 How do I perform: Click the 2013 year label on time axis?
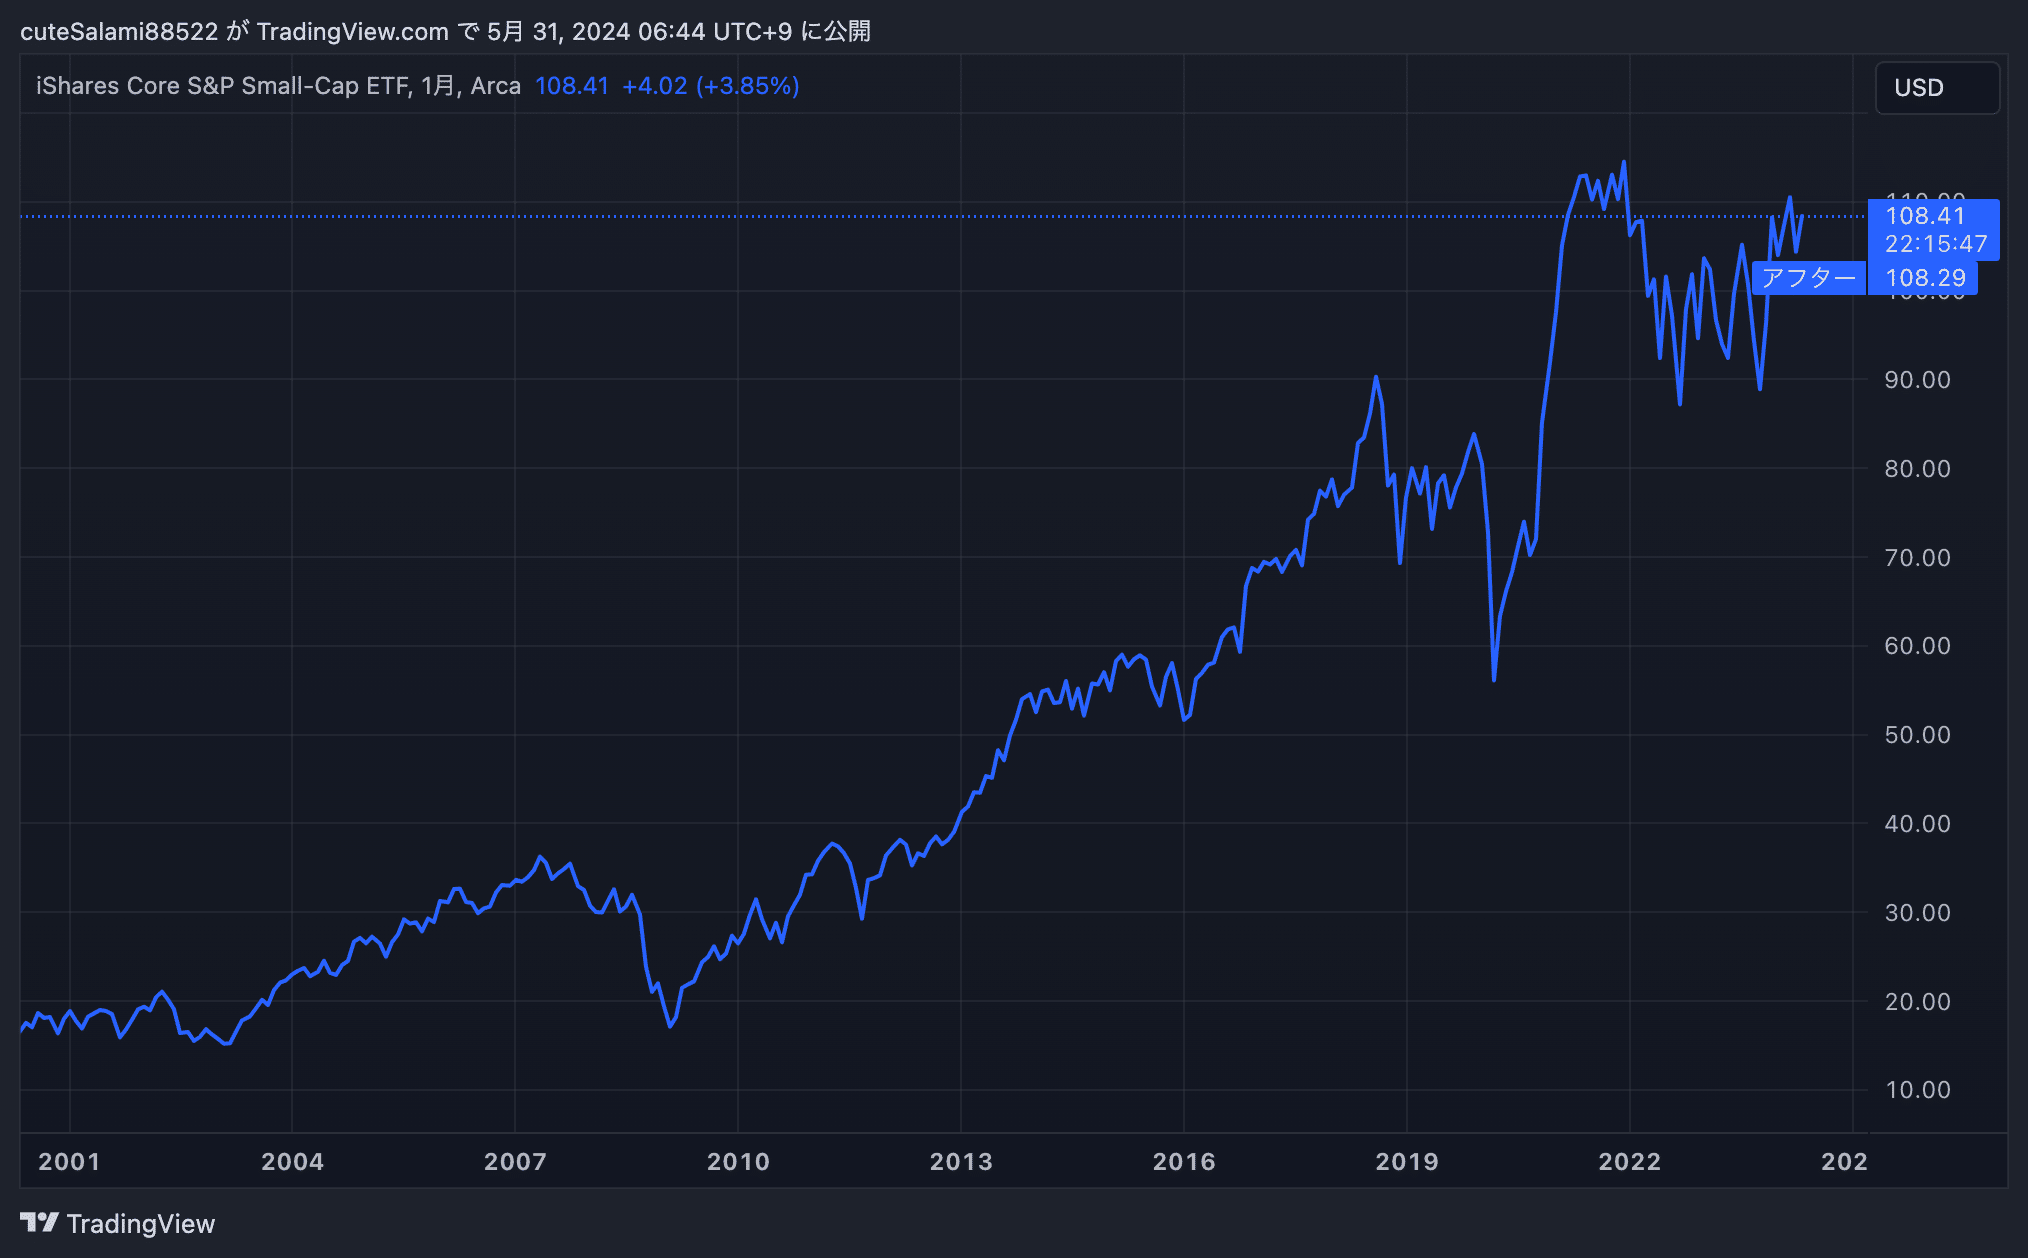coord(961,1162)
